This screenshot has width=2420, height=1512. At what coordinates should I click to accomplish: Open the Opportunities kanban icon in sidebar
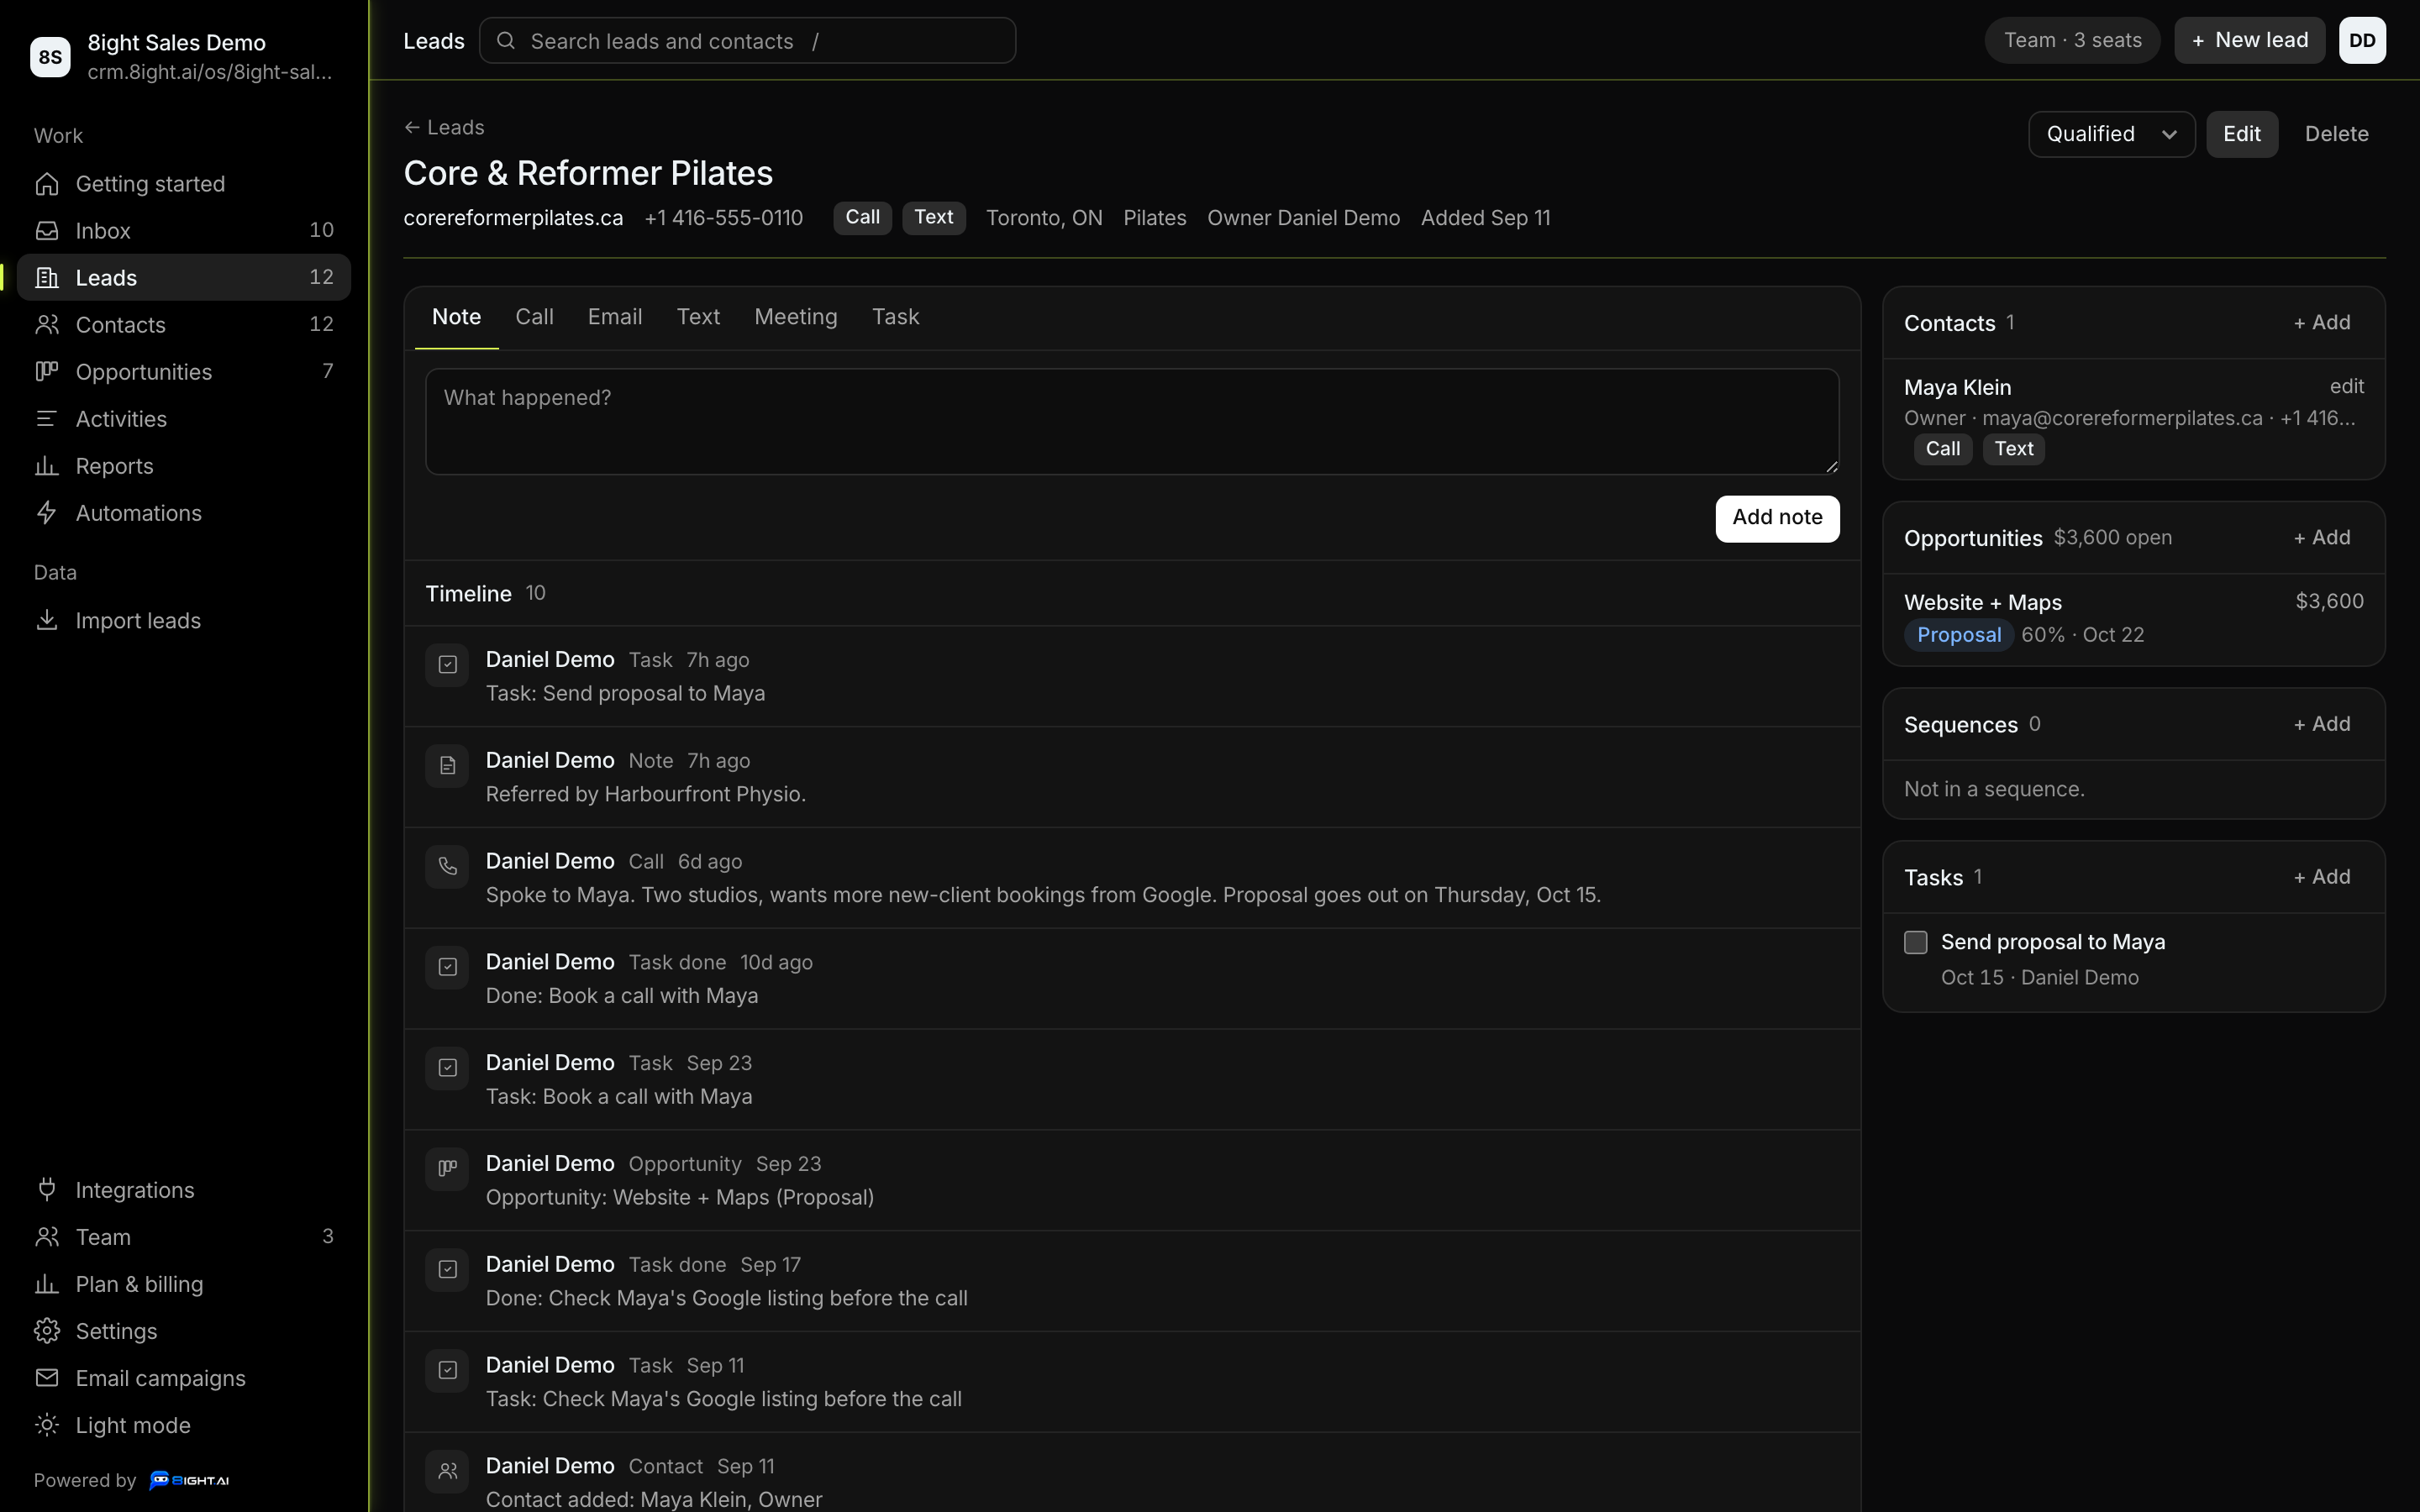(x=47, y=372)
